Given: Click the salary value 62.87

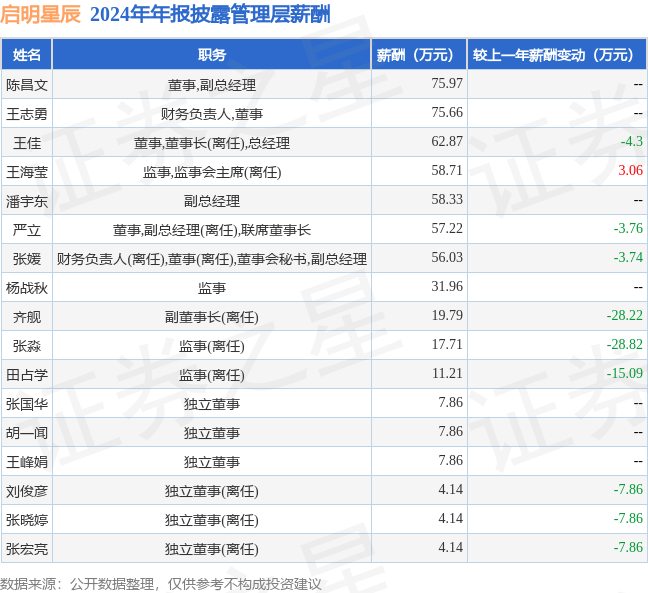Looking at the screenshot, I should 447,141.
